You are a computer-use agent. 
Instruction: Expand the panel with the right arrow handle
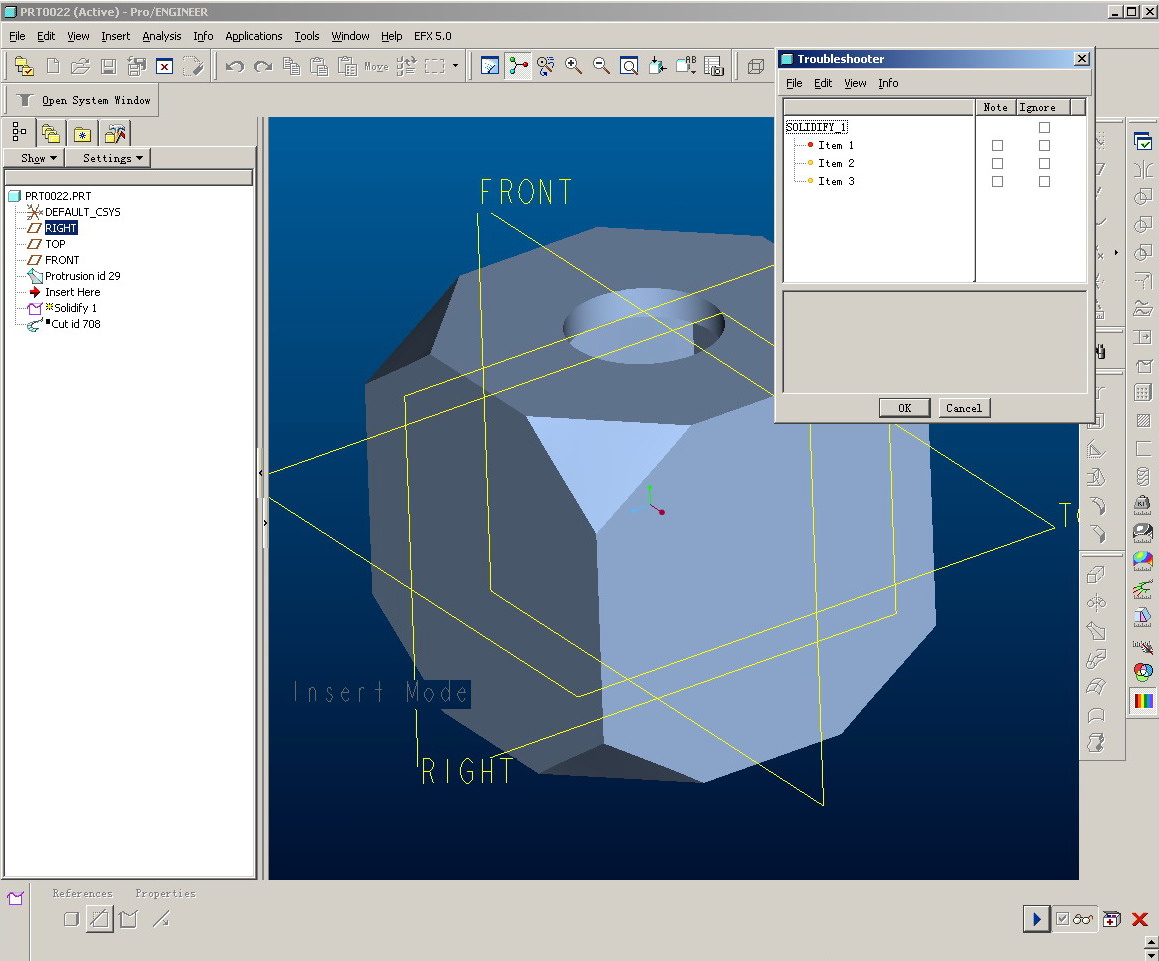265,523
